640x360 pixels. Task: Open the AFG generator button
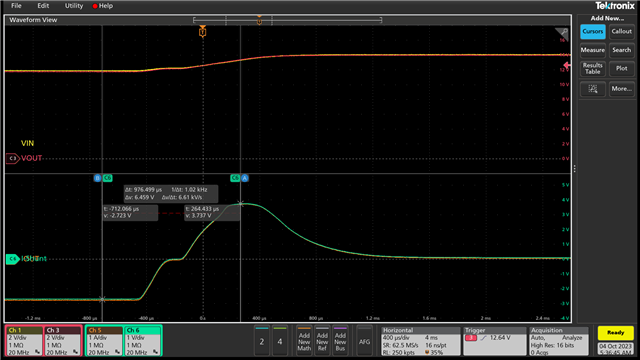(364, 341)
